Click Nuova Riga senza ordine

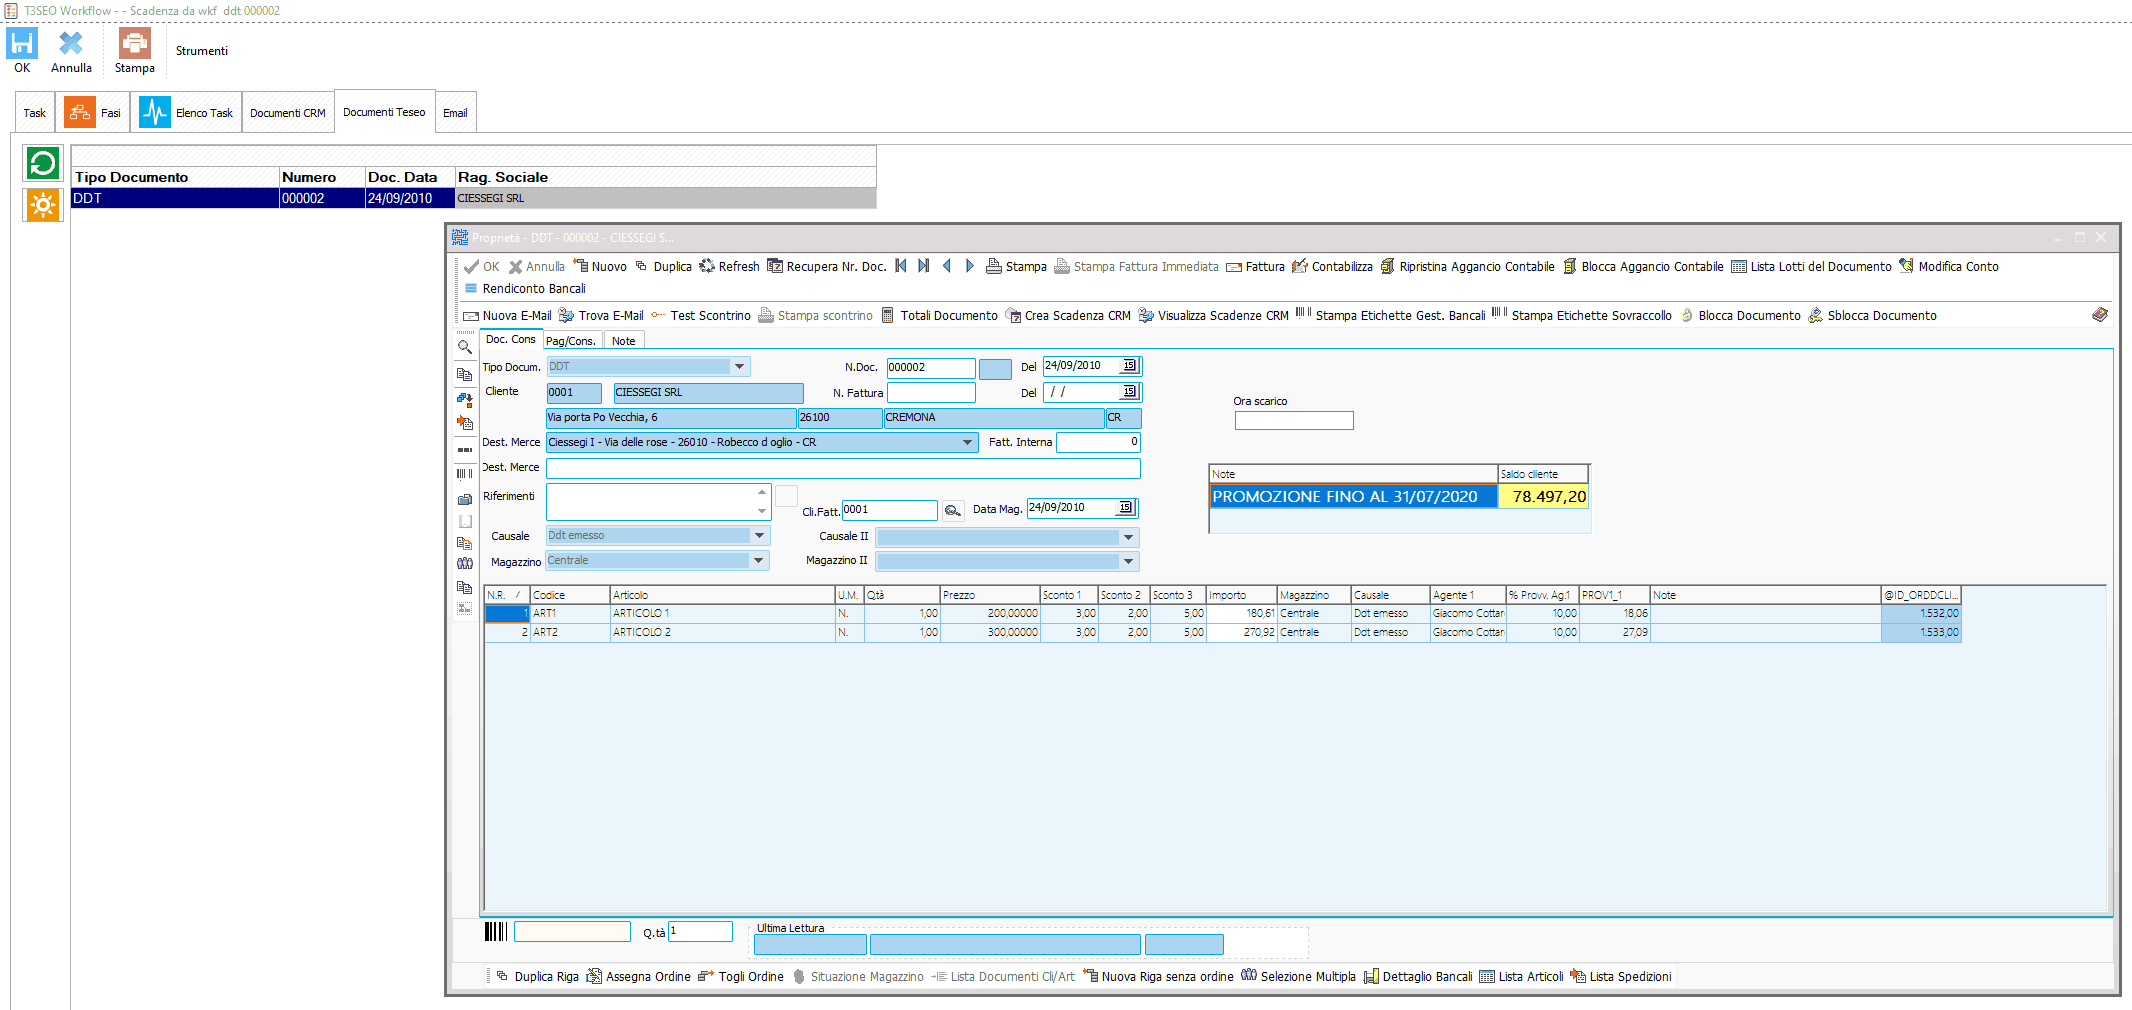click(1158, 977)
